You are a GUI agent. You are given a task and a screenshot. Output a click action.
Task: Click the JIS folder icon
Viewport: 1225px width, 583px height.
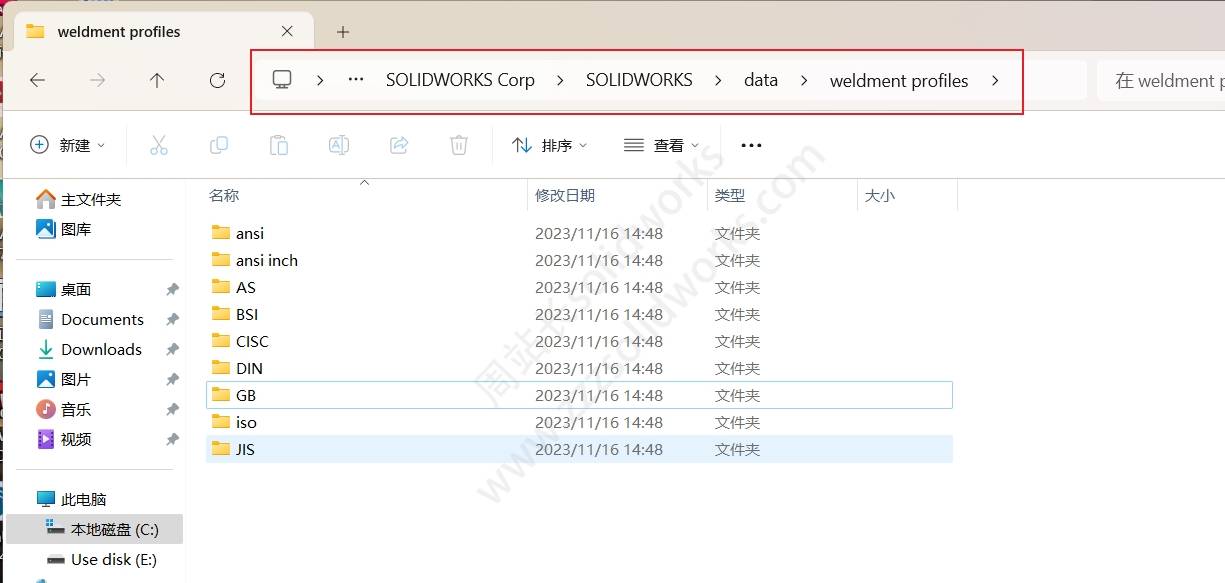(221, 449)
